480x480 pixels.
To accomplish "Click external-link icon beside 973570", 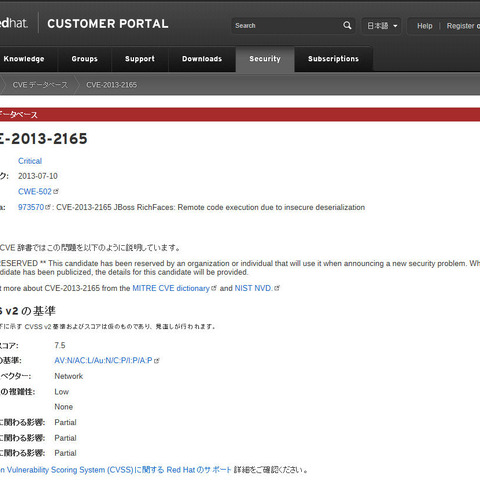I will point(48,207).
